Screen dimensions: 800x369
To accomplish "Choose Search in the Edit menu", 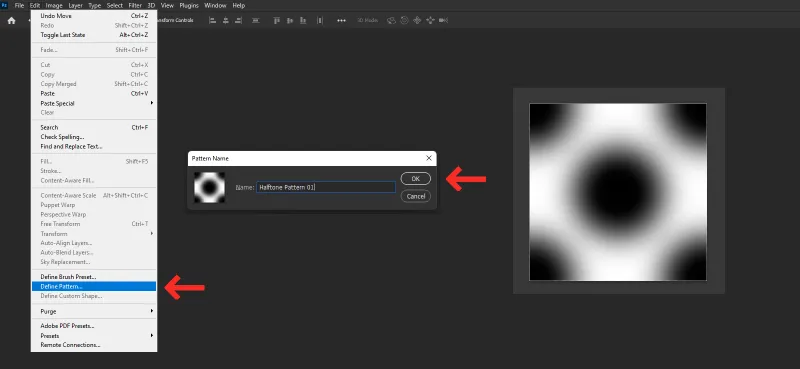I will [x=94, y=127].
